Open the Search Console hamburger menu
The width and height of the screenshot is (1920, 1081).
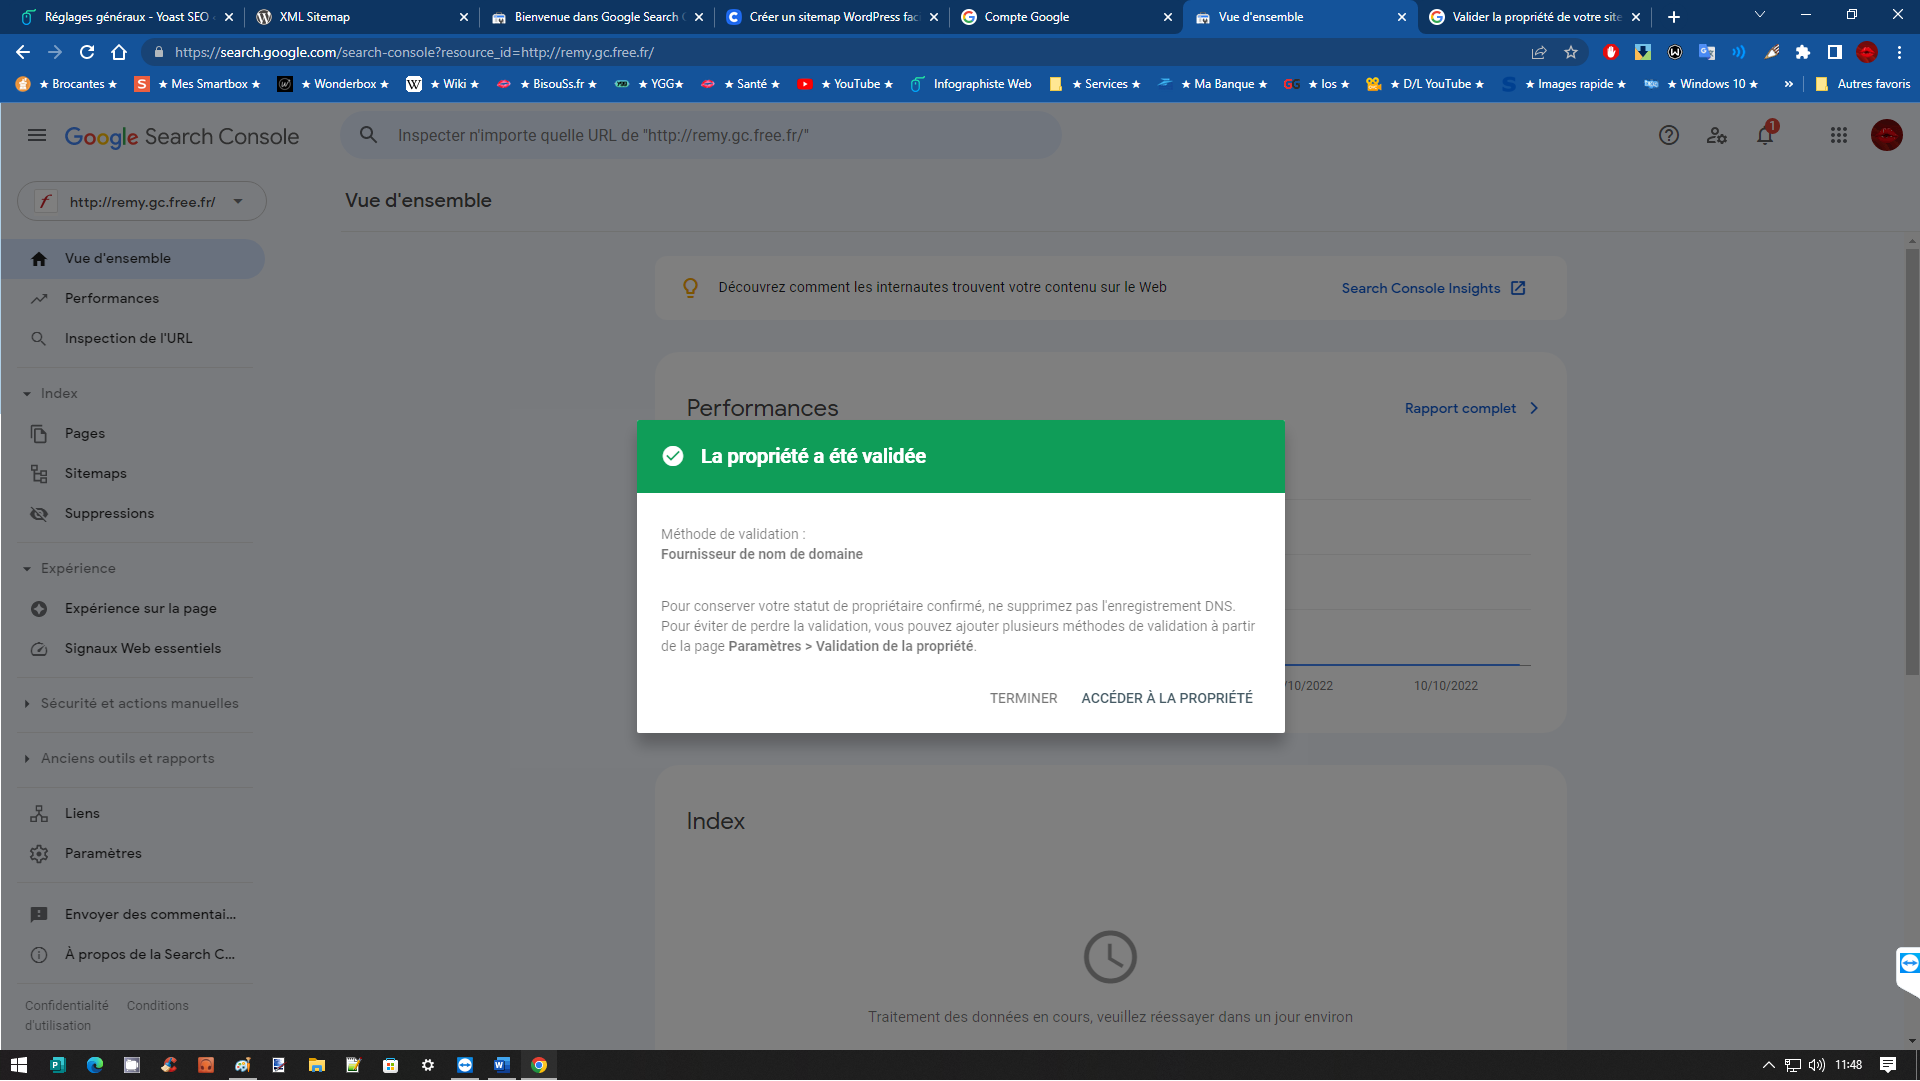pyautogui.click(x=37, y=136)
